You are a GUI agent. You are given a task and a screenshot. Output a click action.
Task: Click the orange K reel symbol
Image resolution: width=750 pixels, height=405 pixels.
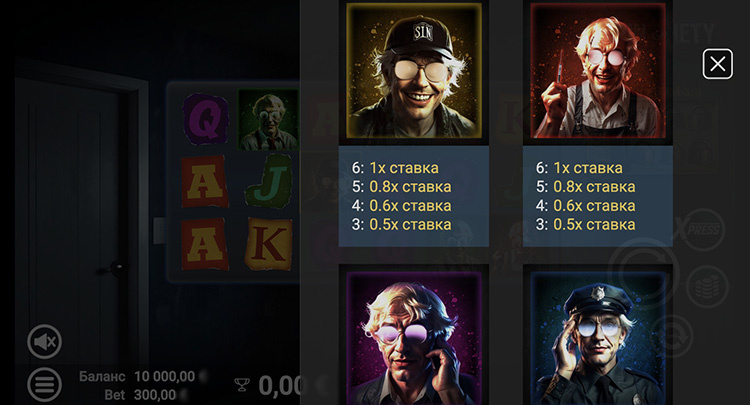click(x=268, y=244)
